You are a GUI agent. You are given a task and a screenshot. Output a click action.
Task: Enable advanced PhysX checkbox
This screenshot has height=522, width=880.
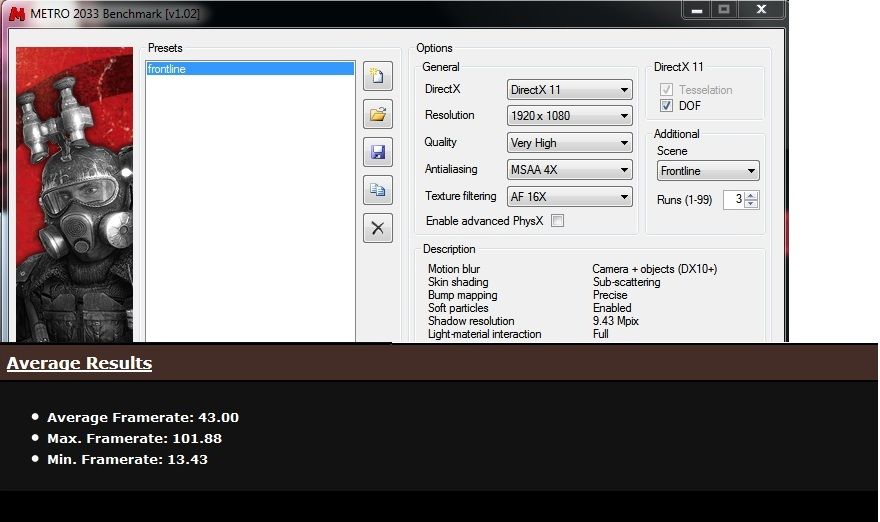(x=558, y=221)
